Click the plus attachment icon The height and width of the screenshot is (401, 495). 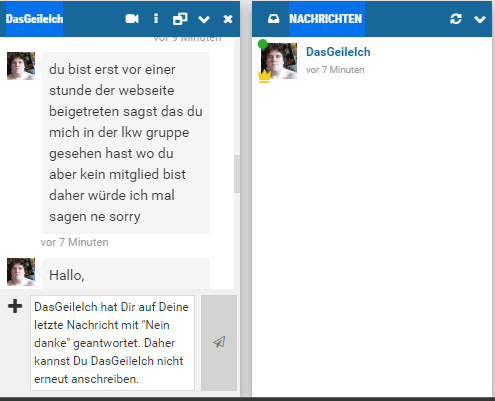pos(15,306)
